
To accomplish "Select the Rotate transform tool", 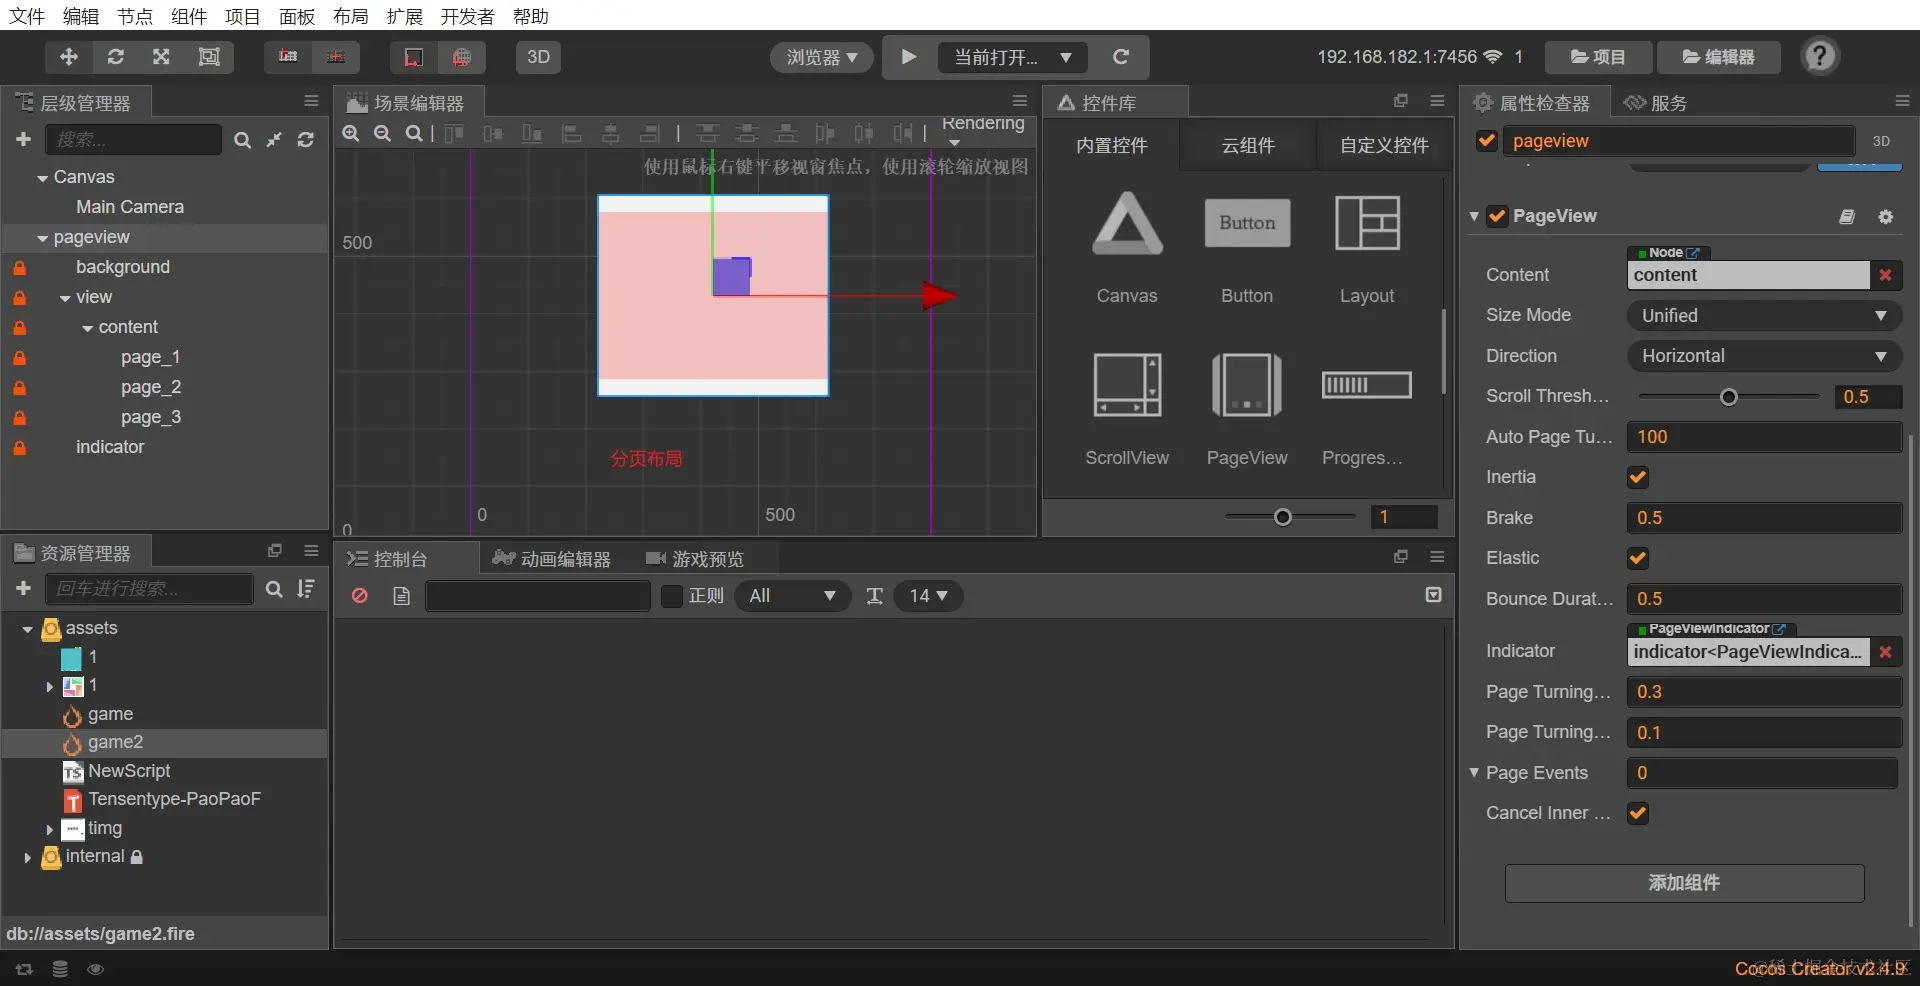I will (x=116, y=57).
